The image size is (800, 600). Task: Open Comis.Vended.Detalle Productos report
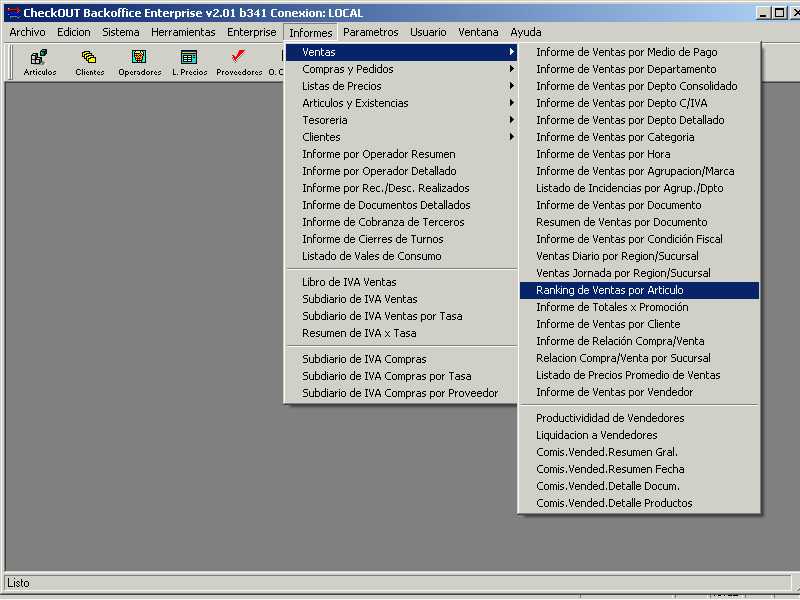tap(639, 503)
